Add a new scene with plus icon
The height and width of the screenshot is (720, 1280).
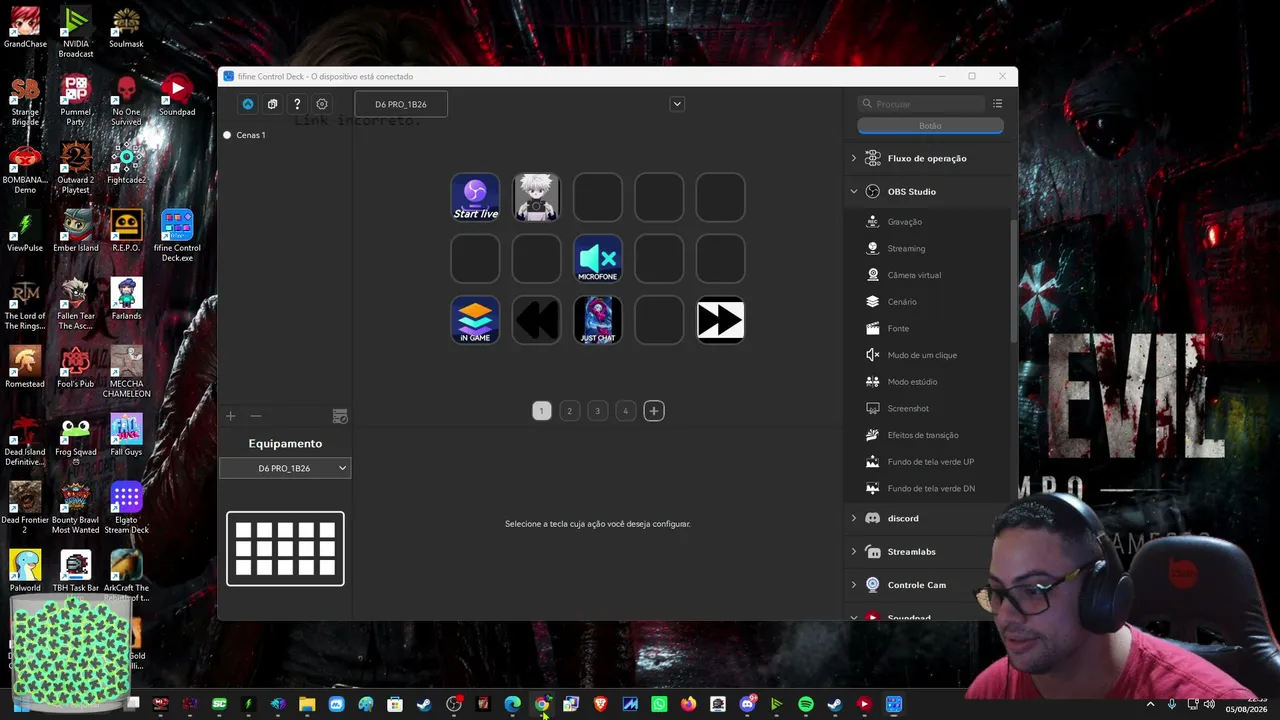tap(231, 416)
